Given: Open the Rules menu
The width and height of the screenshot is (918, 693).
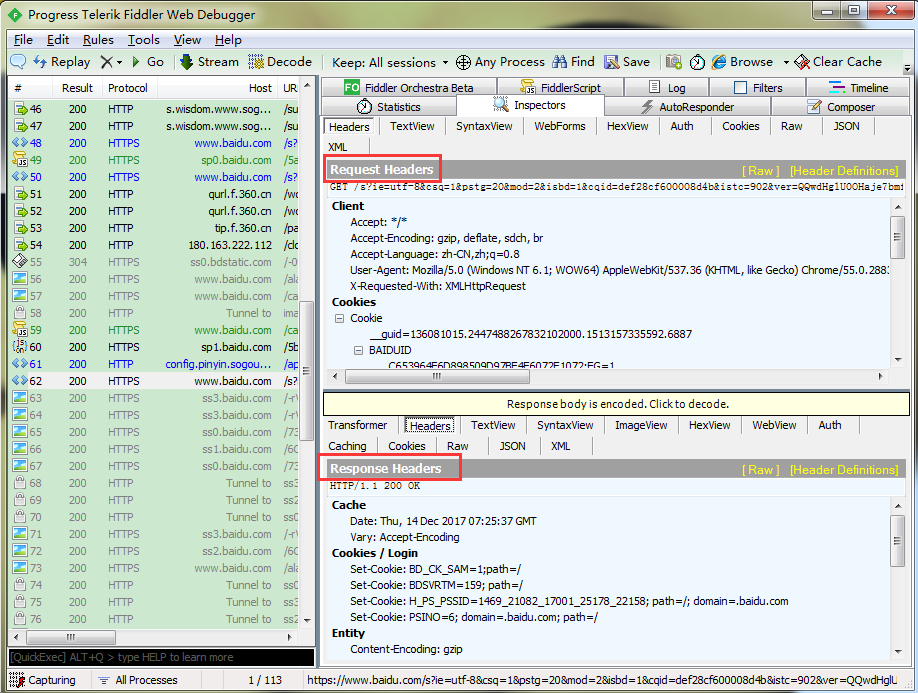Looking at the screenshot, I should 98,40.
